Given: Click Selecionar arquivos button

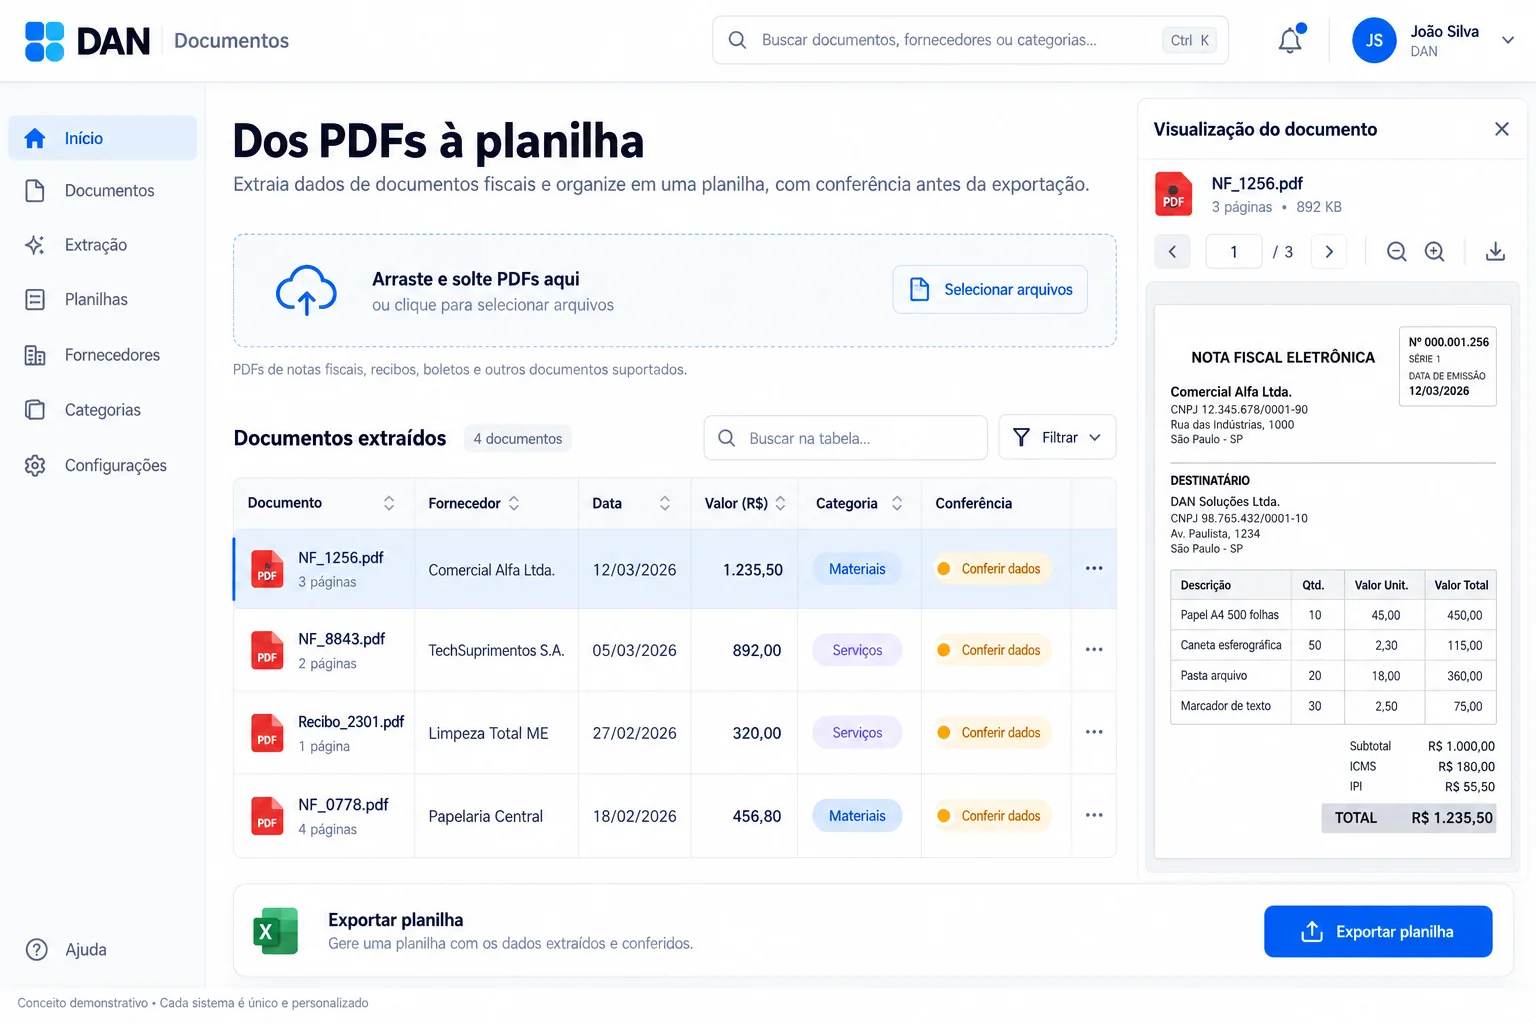Looking at the screenshot, I should pyautogui.click(x=990, y=289).
